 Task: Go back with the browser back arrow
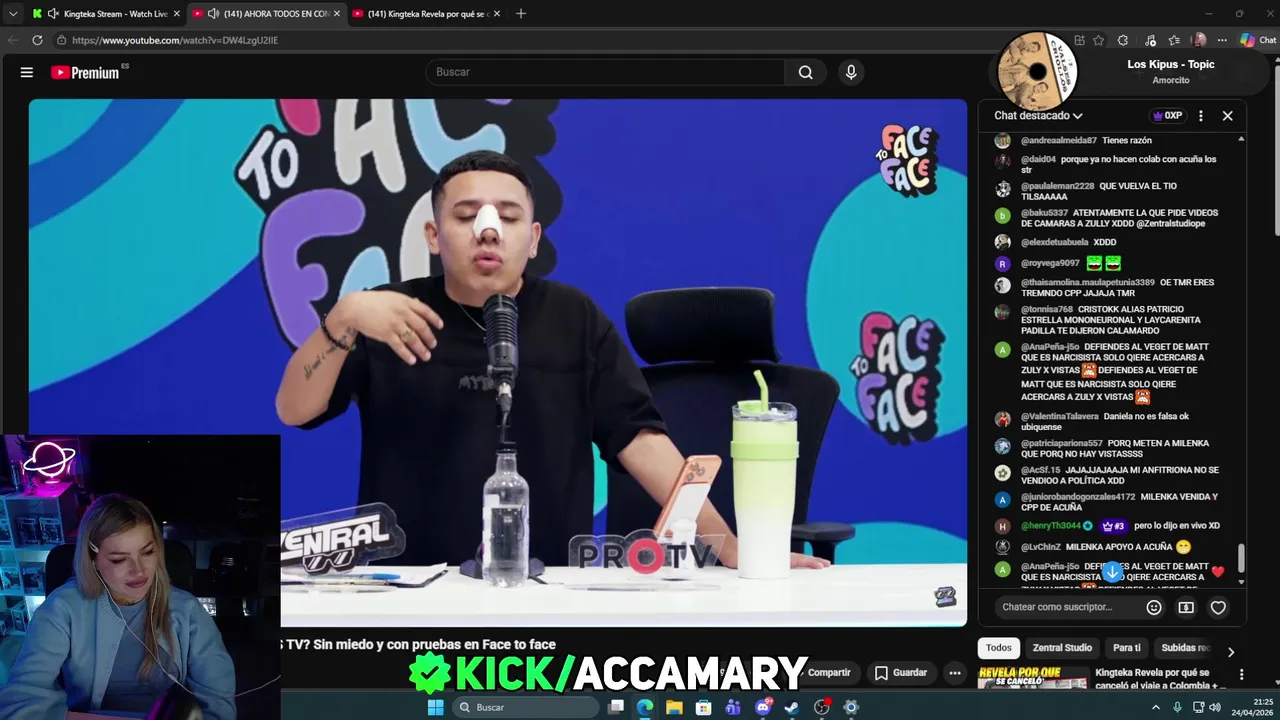pyautogui.click(x=13, y=40)
